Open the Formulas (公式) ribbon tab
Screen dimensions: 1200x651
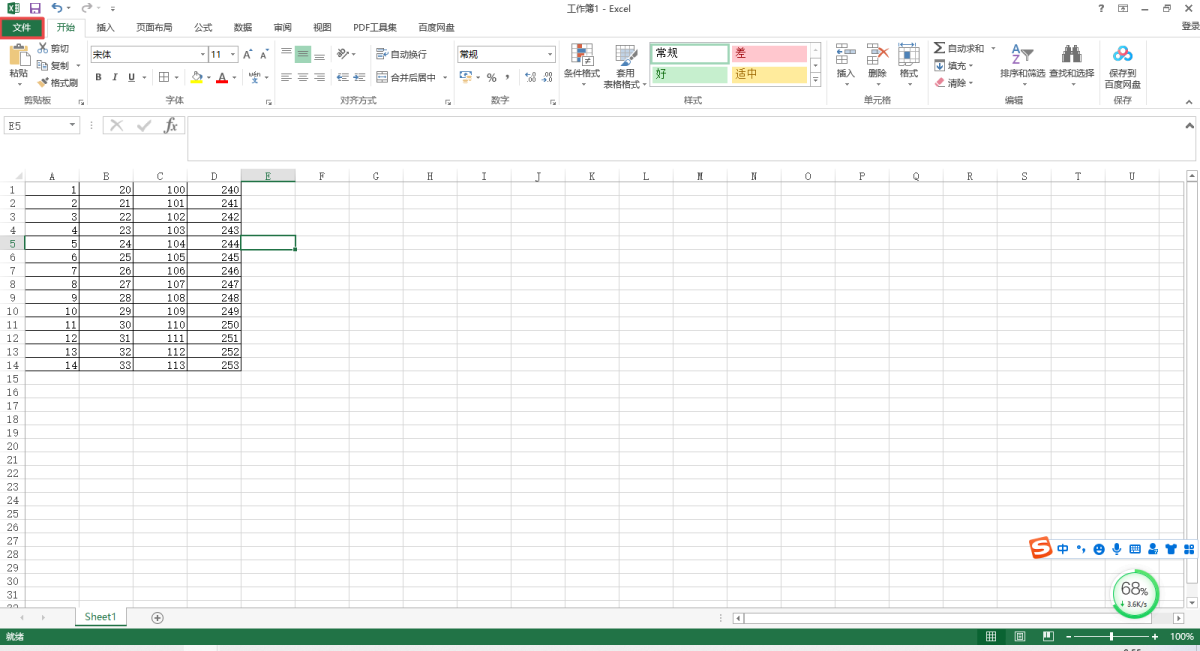click(203, 27)
